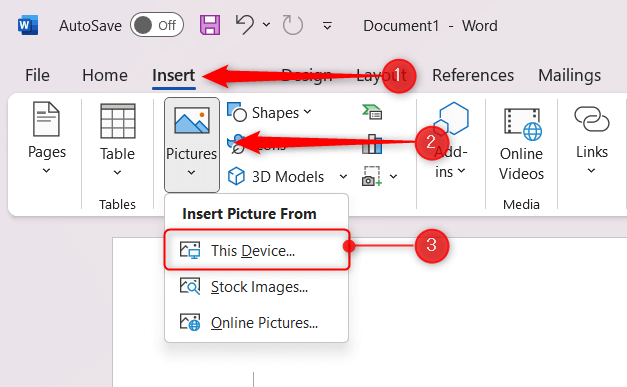627x387 pixels.
Task: Choose This Device... from picture menu
Action: pos(257,250)
